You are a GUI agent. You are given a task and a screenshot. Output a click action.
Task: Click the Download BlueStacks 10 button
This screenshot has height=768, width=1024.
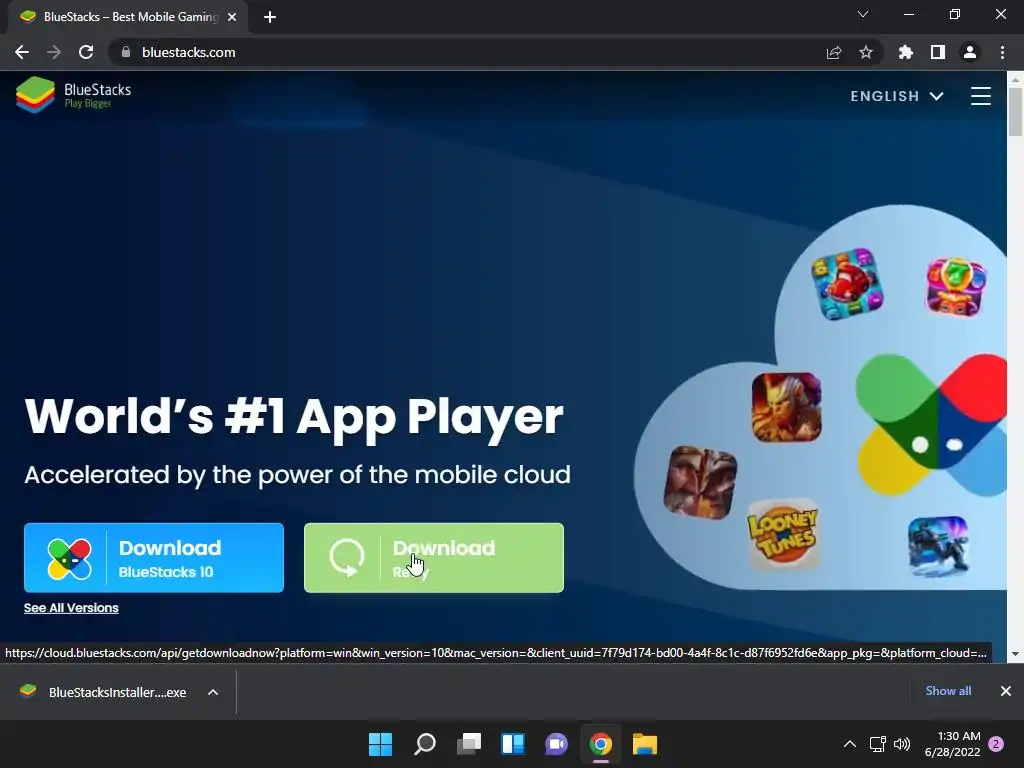pyautogui.click(x=154, y=558)
